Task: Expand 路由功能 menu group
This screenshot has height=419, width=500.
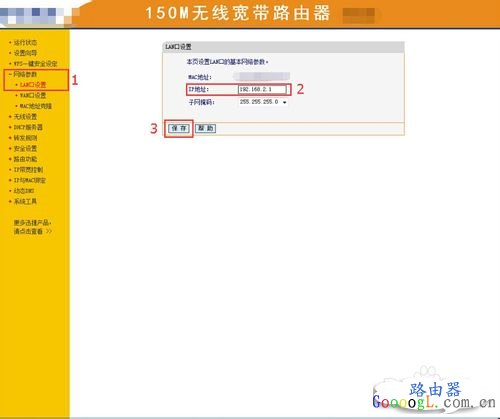Action: (25, 159)
